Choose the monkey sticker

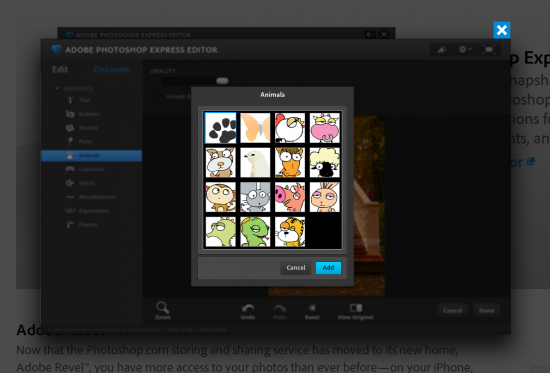220,197
